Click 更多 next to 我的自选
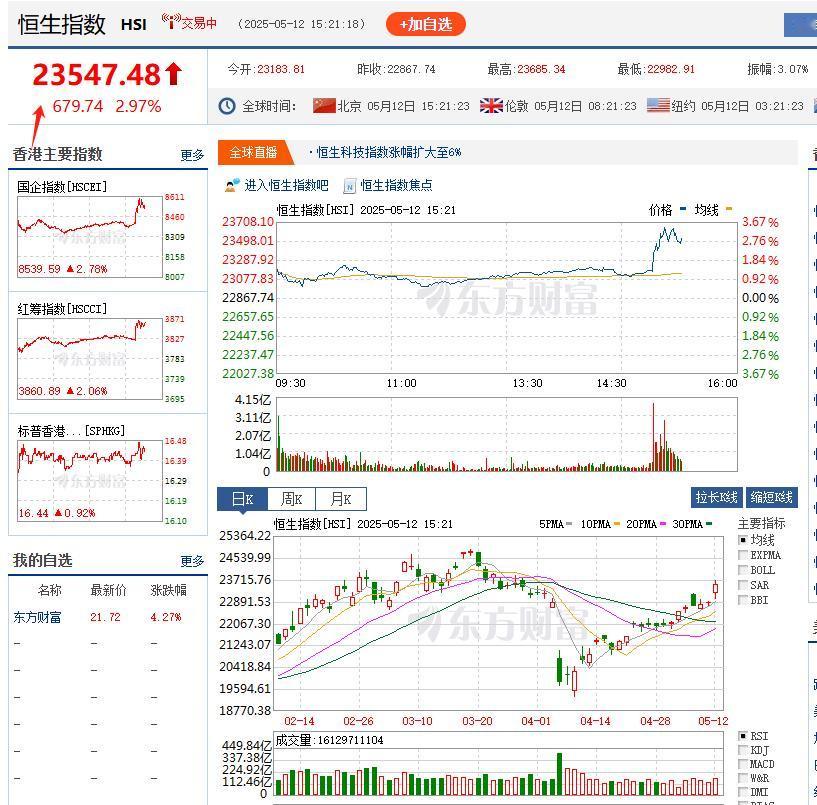Screen dimensions: 817x805 pos(192,561)
